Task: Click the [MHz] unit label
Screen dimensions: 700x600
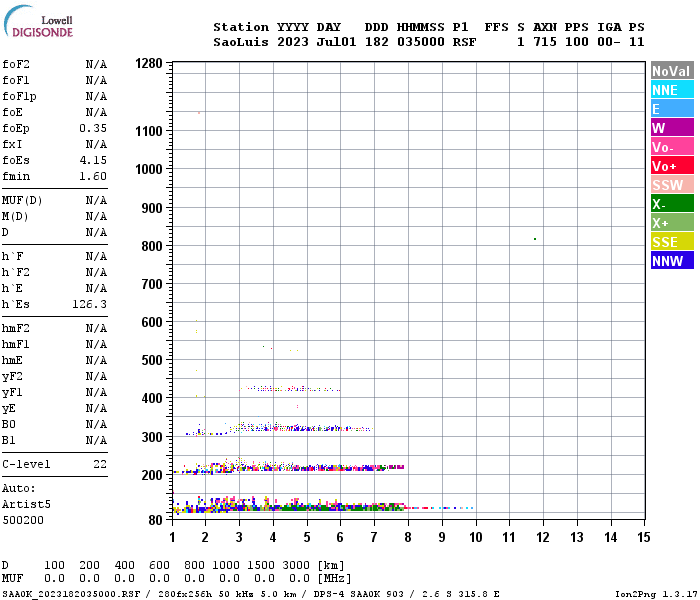Action: (334, 579)
